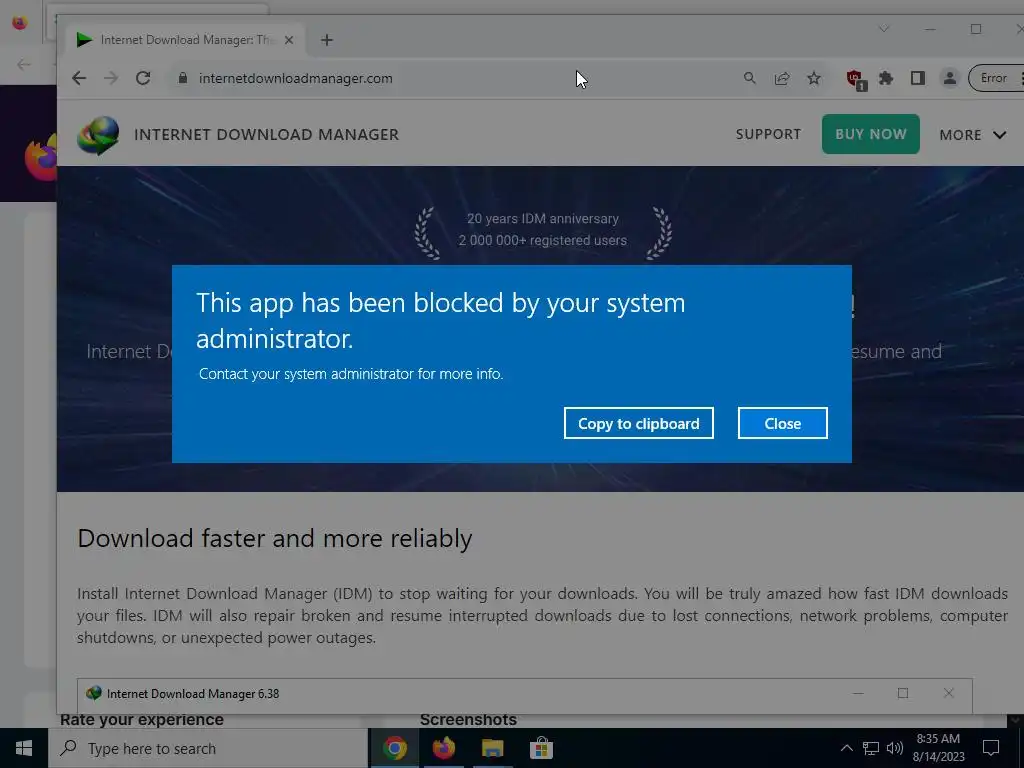Open the uBlock shield extension

[x=856, y=80]
